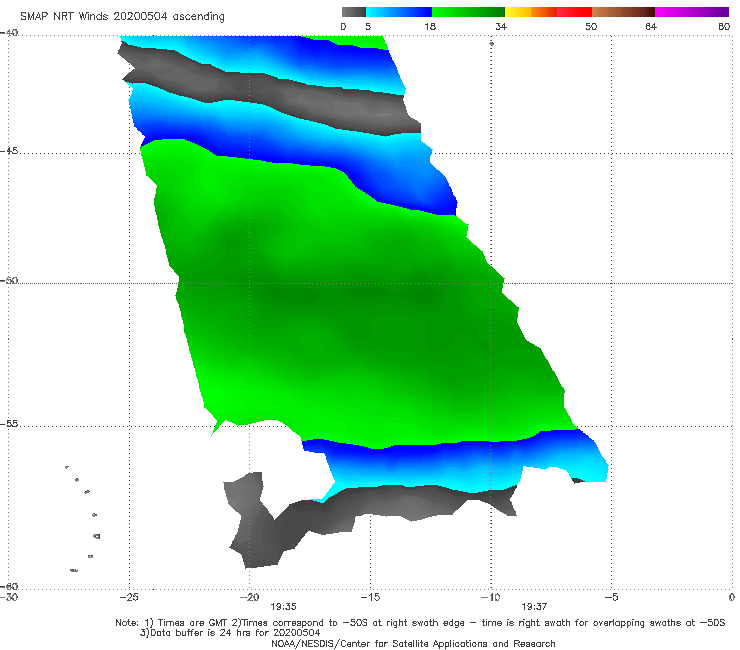740x650 pixels.
Task: Click the magenta 64-80 colorbar segment
Action: pyautogui.click(x=692, y=12)
